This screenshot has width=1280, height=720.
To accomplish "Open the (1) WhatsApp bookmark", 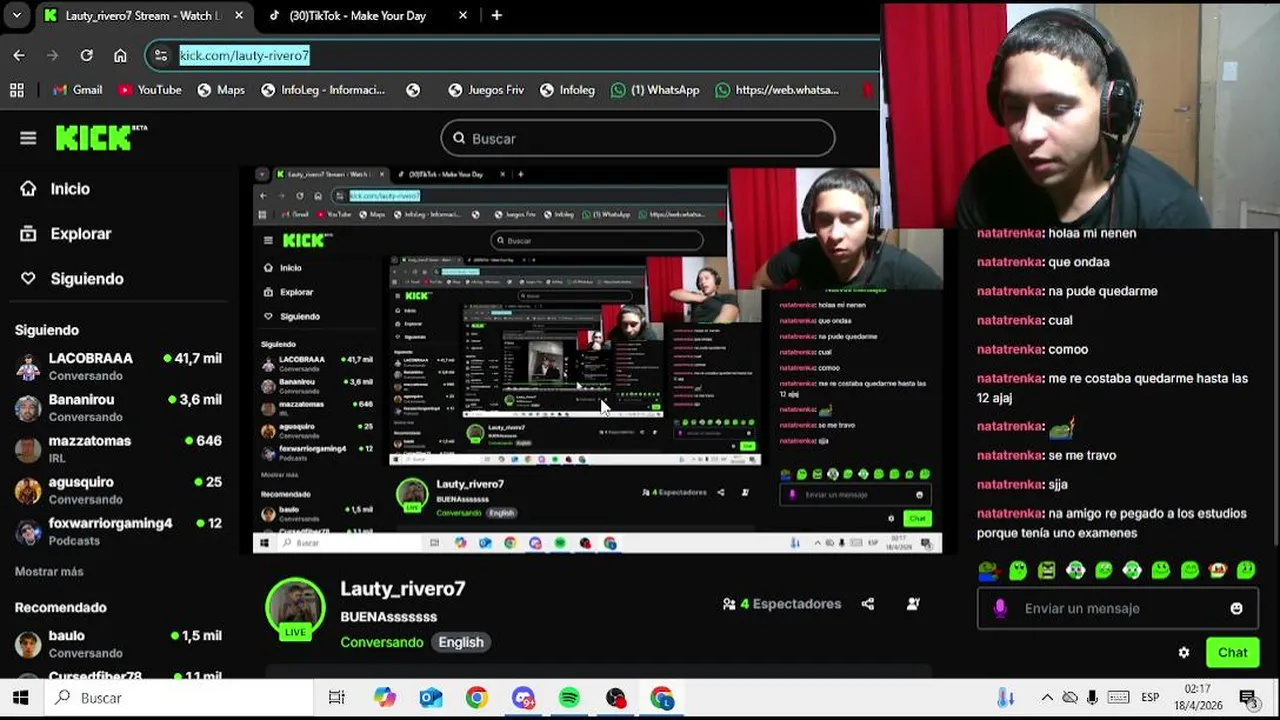I will (x=655, y=90).
